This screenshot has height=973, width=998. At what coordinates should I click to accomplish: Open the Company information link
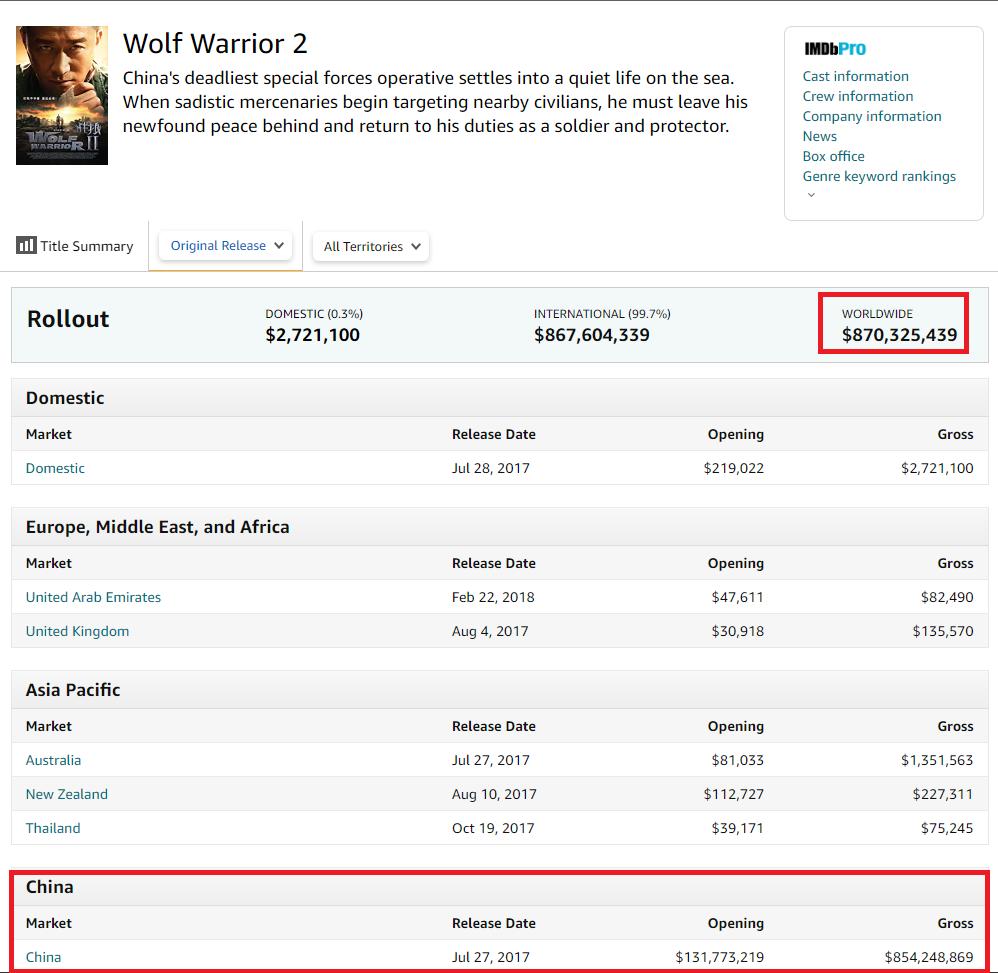tap(871, 116)
